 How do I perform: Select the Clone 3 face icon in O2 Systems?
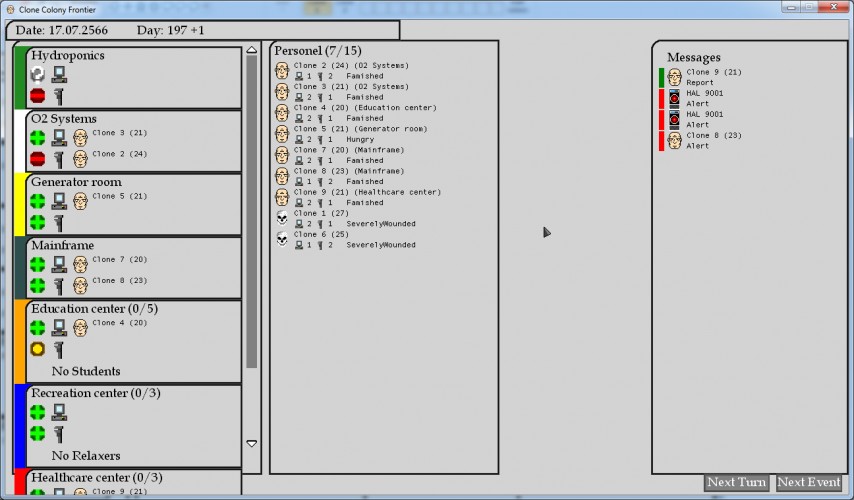tap(80, 138)
